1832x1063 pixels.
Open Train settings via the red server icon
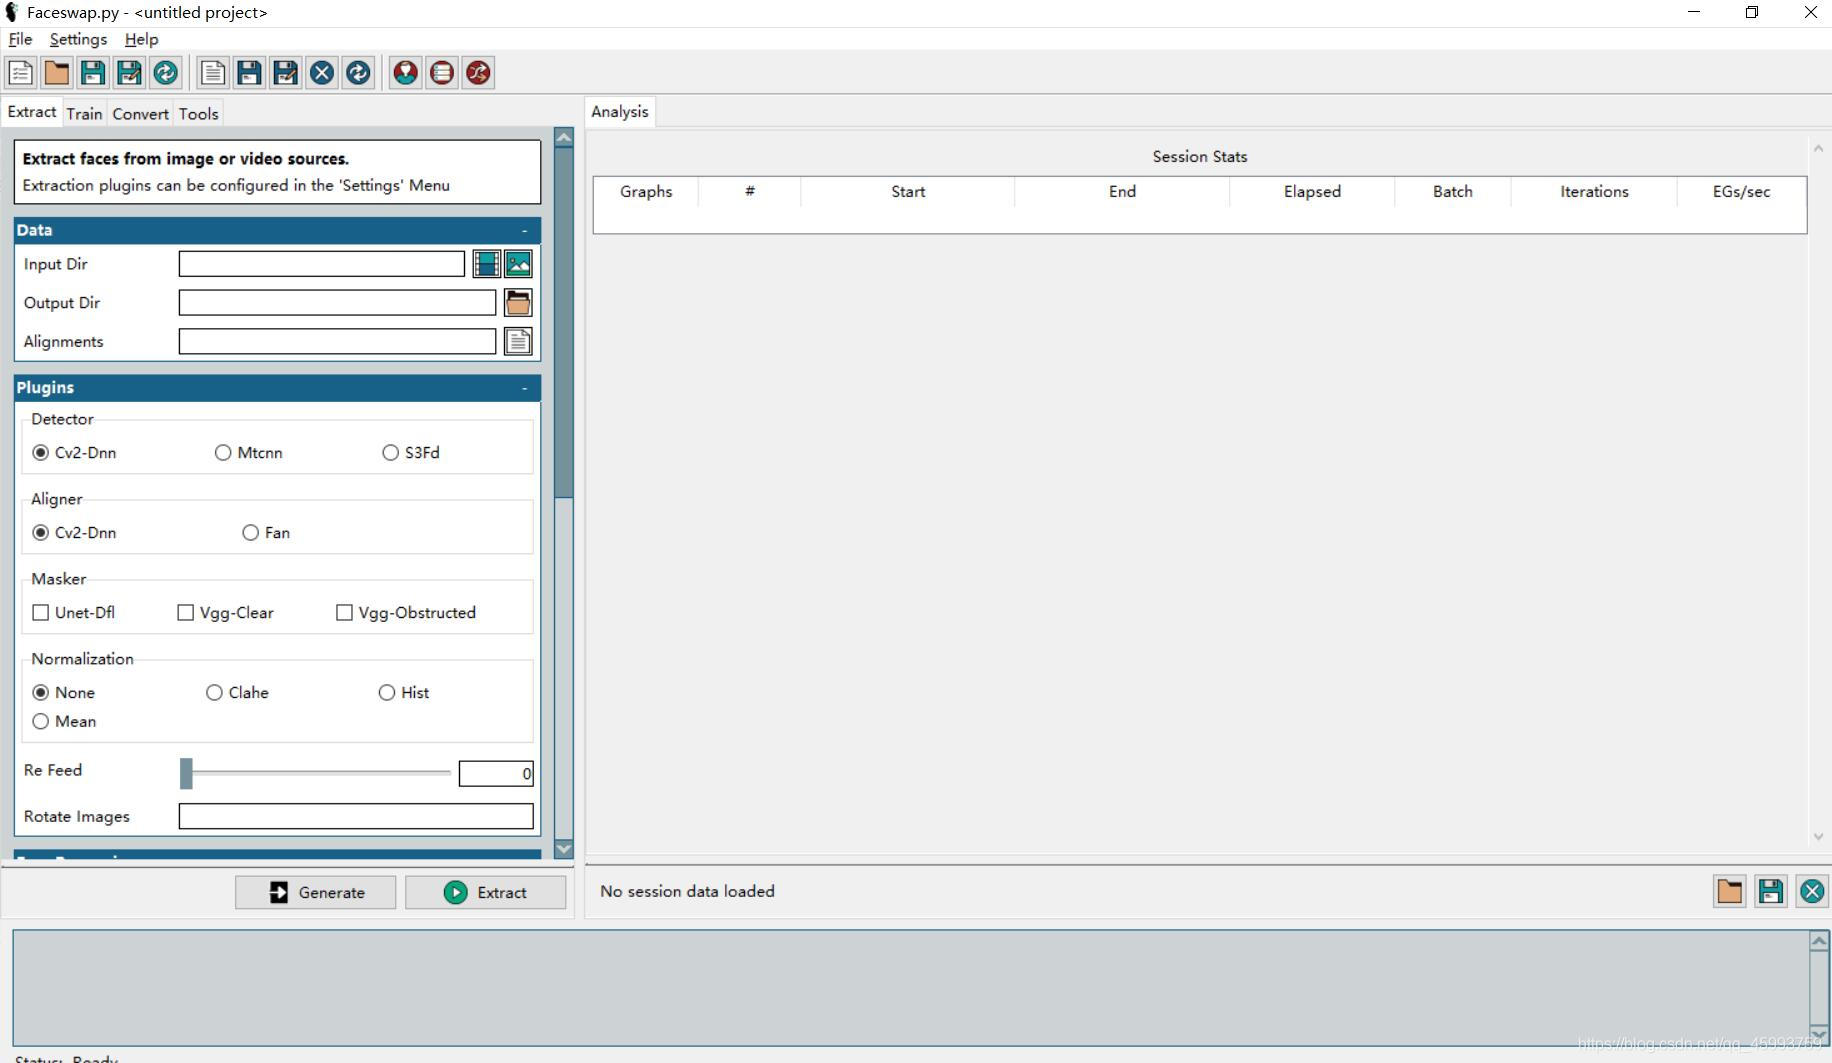point(441,73)
